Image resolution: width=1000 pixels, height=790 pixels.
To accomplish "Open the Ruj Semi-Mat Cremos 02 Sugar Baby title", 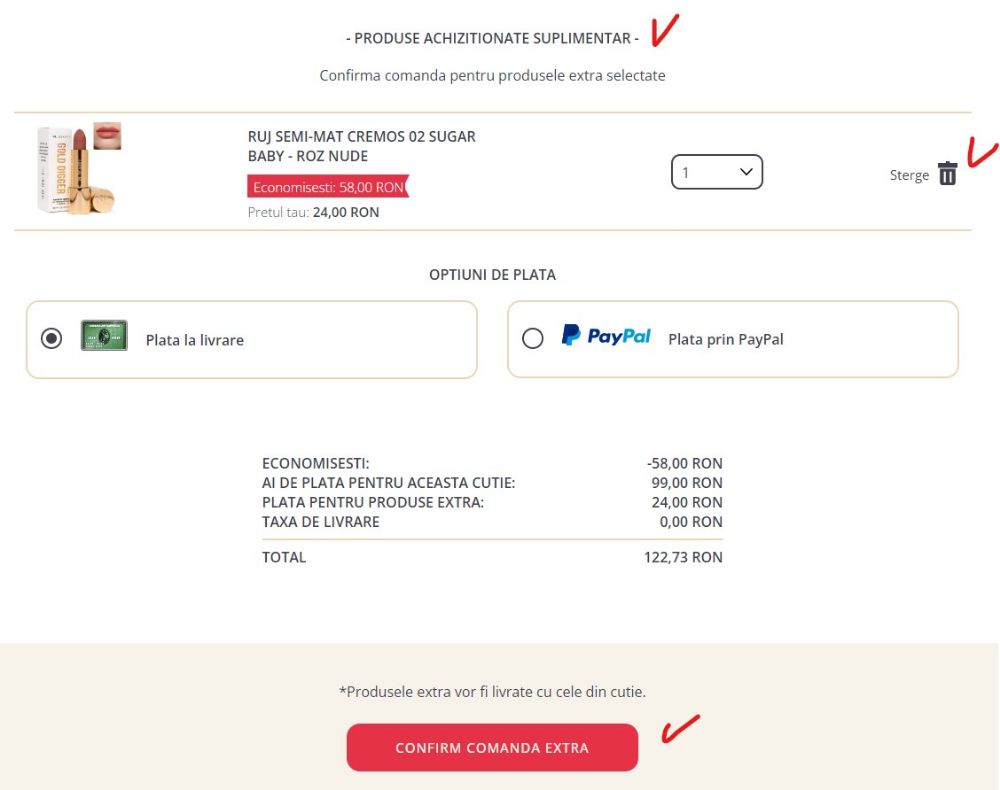I will pos(361,146).
